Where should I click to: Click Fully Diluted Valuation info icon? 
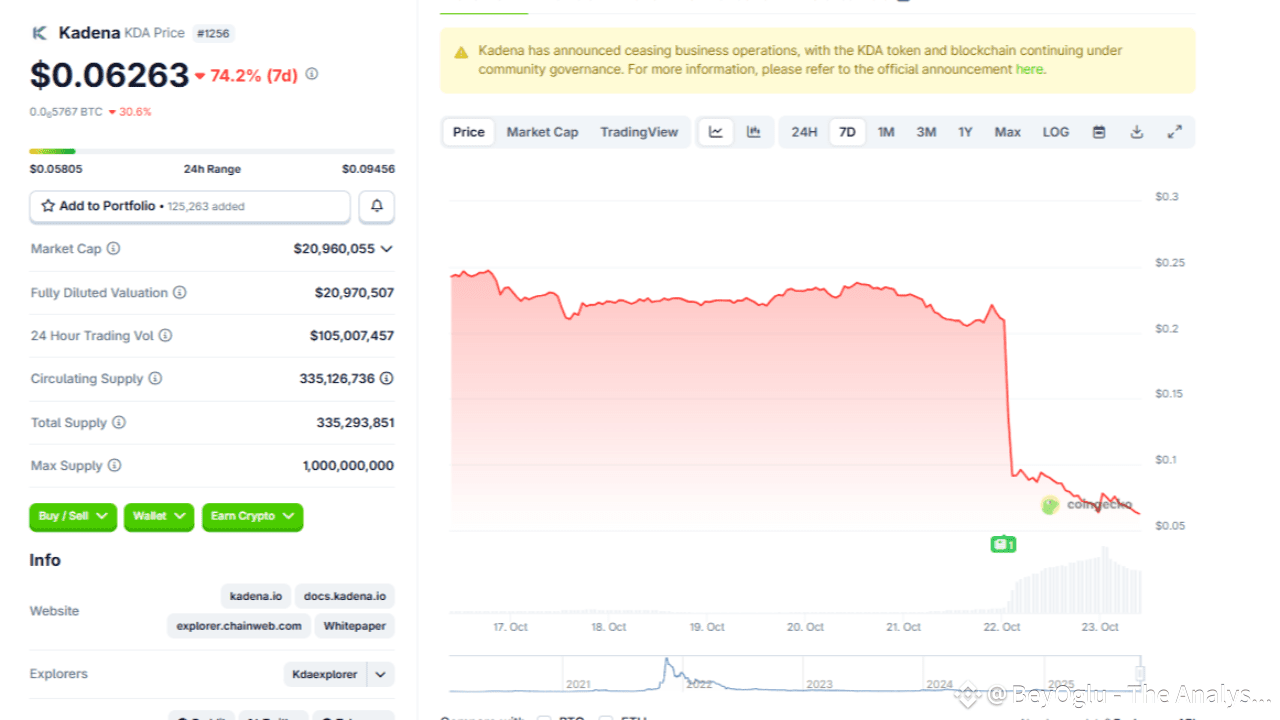(179, 293)
